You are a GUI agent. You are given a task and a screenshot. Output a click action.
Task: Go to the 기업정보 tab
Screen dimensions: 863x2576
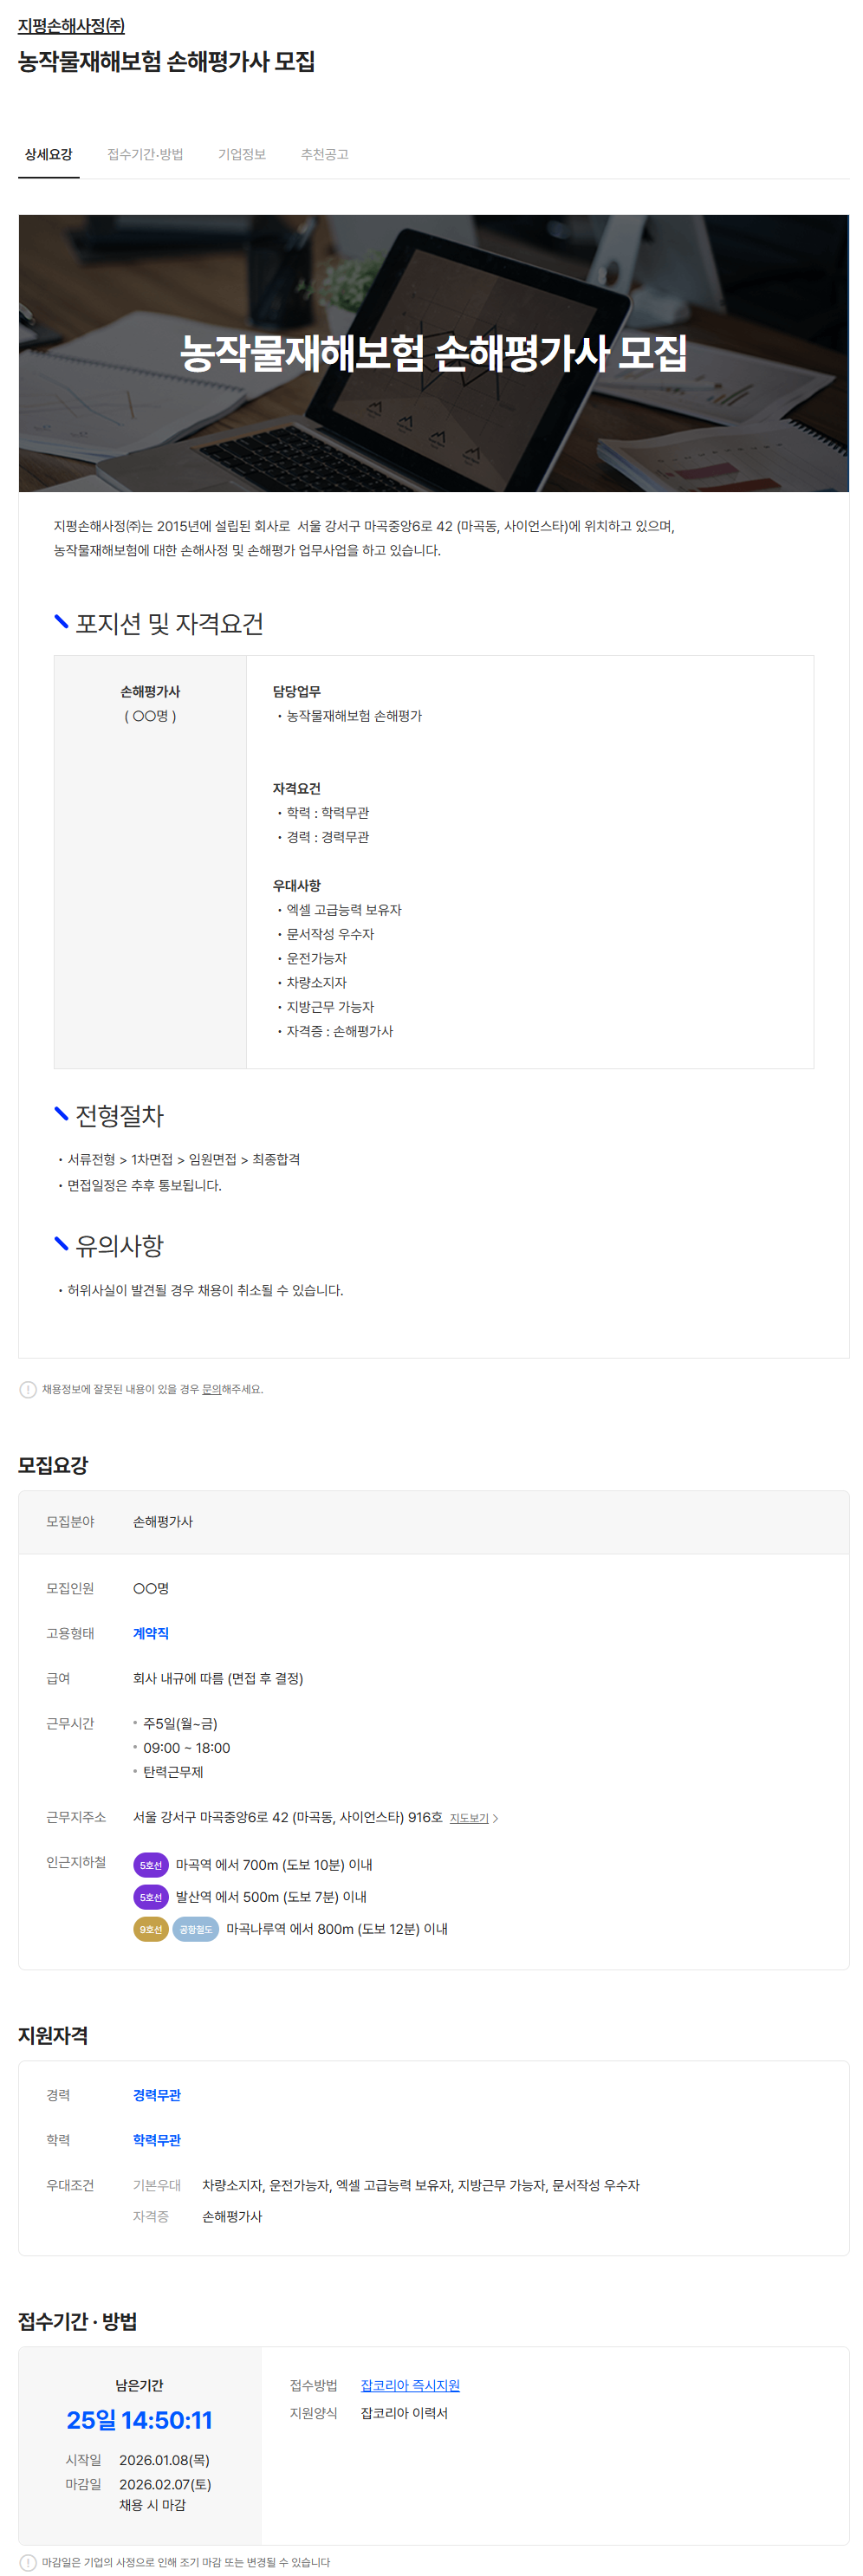coord(241,155)
